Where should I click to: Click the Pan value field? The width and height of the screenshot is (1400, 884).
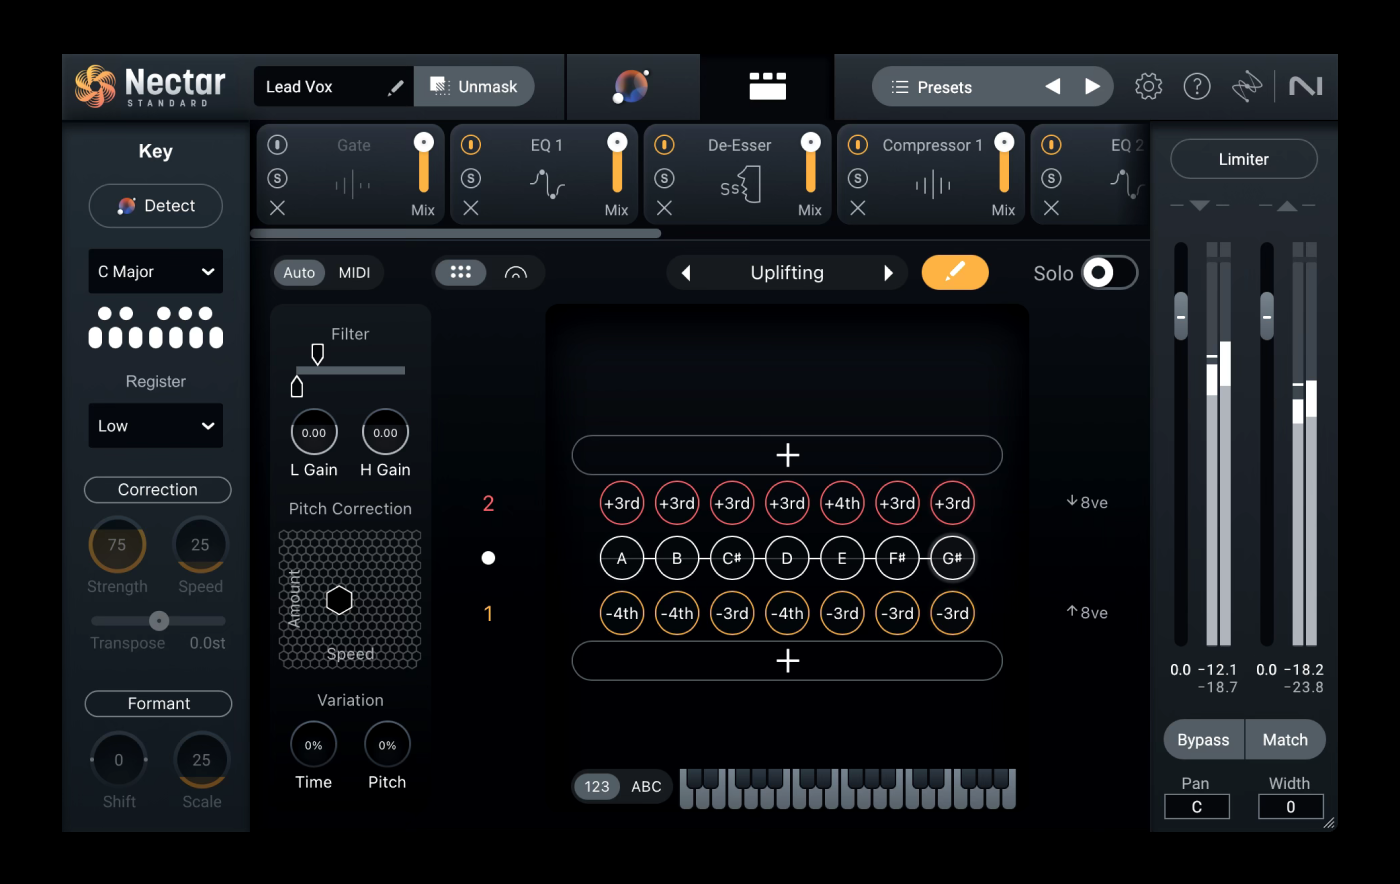(x=1197, y=807)
